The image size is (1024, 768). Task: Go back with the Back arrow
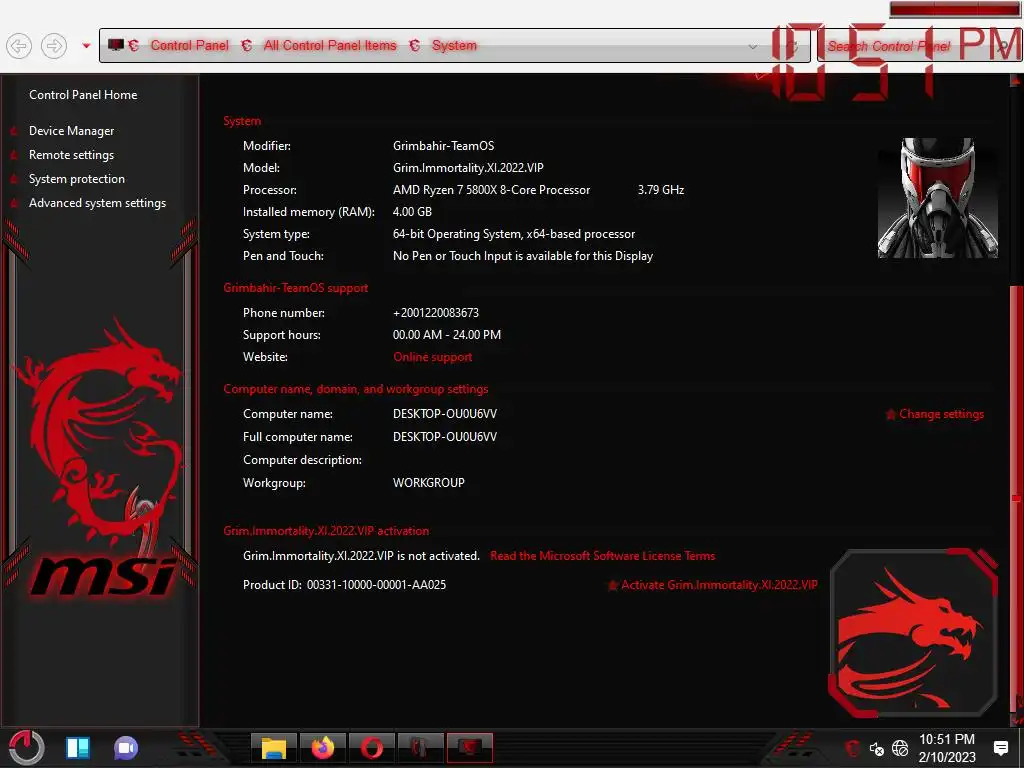[x=19, y=46]
